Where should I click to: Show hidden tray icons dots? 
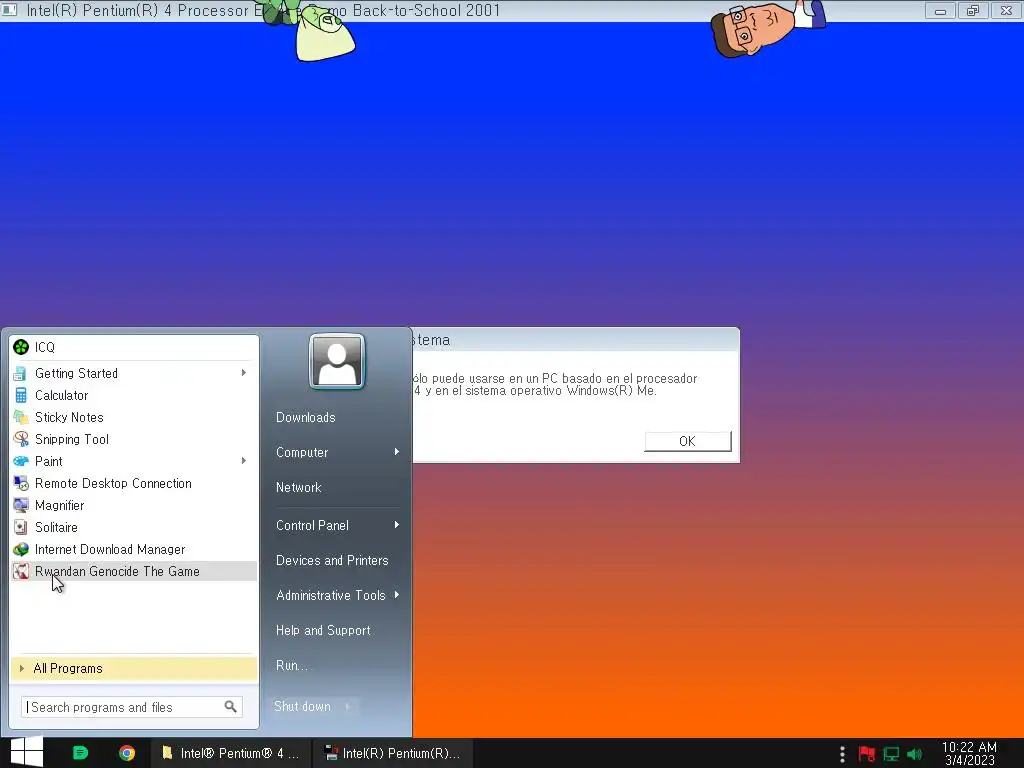coord(842,754)
